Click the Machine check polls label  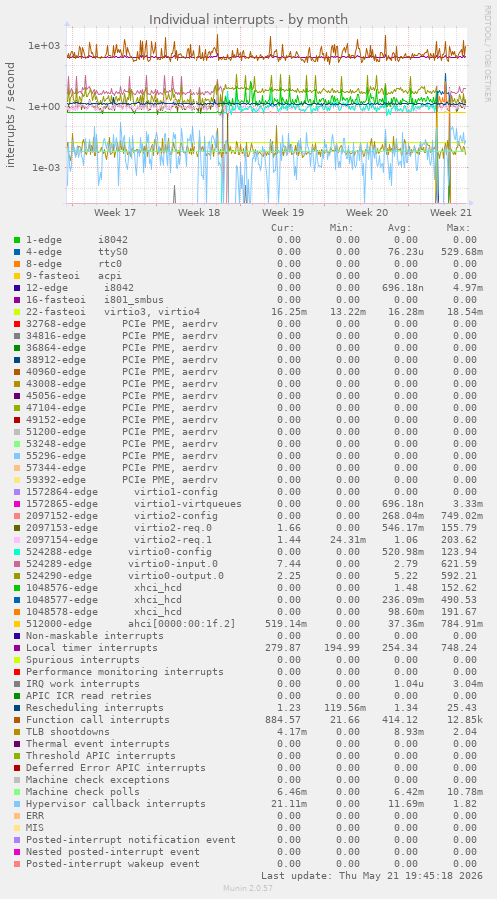(83, 792)
